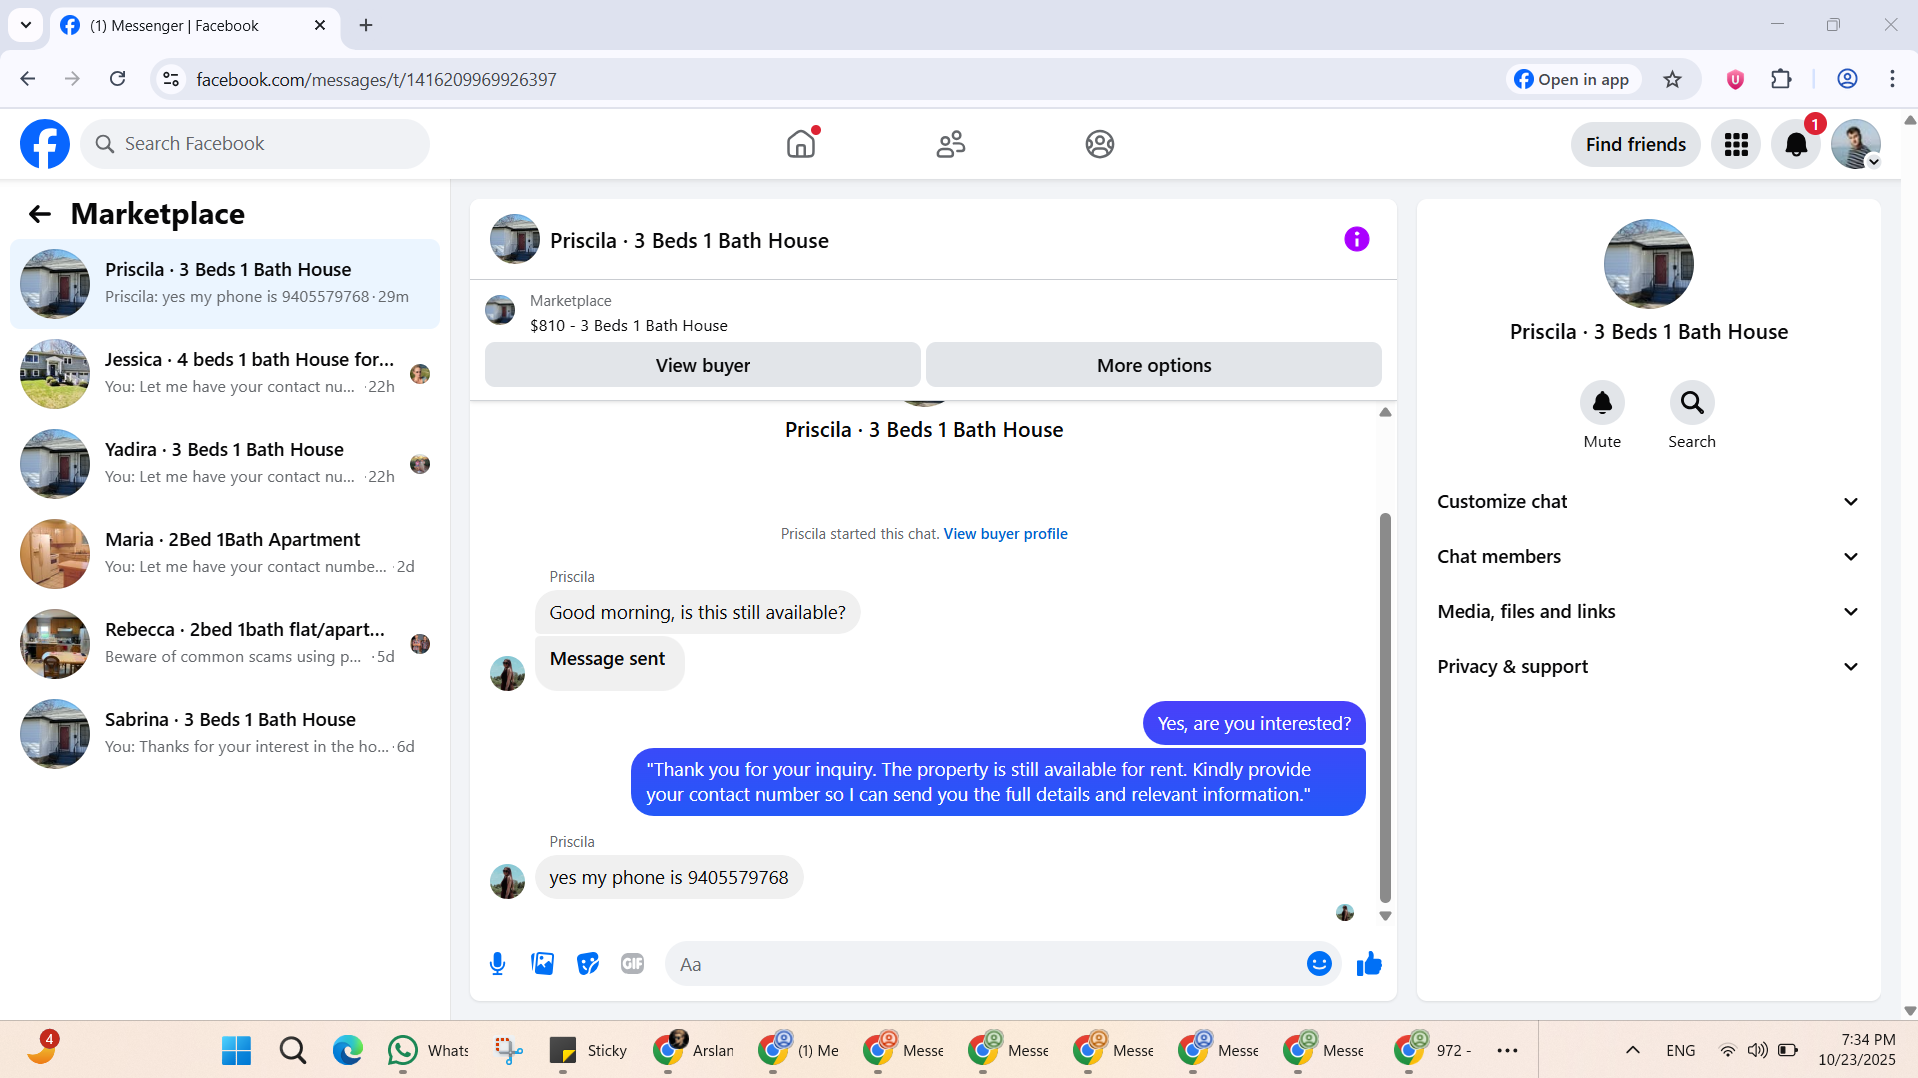Choose a sticker from the sticker icon
Screen dimensions: 1918x1078
588,964
